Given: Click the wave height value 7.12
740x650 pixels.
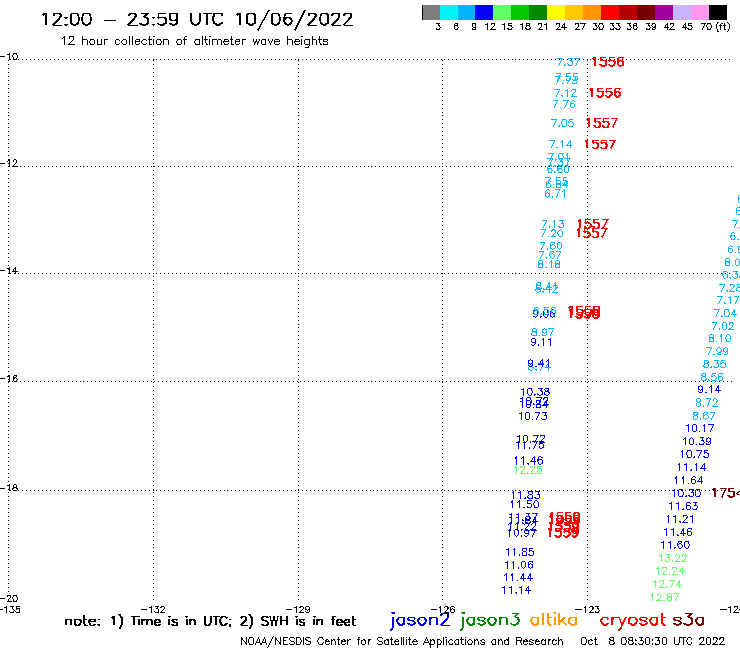Looking at the screenshot, I should tap(565, 93).
